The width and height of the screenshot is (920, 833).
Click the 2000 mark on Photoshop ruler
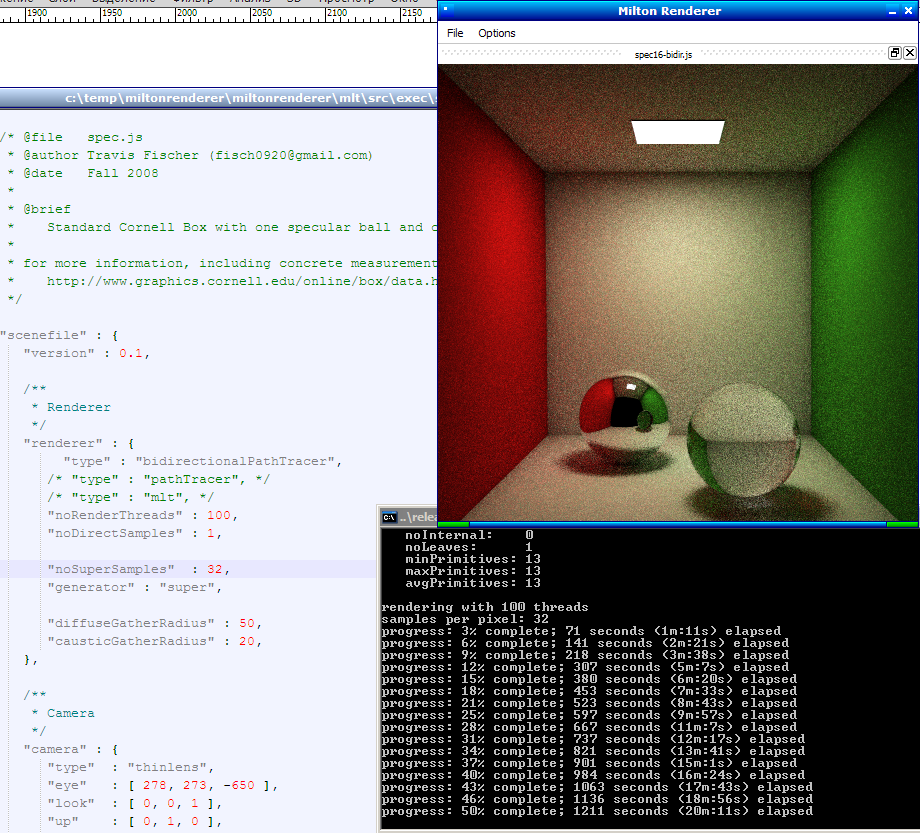coord(185,13)
